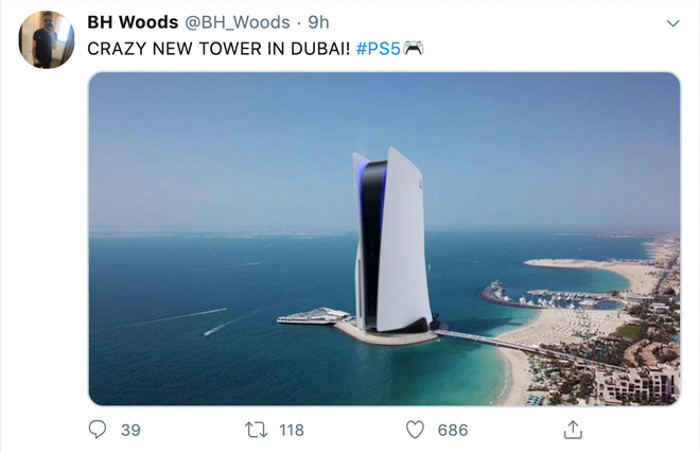This screenshot has width=700, height=453.
Task: Click the 39 replies count
Action: (x=131, y=430)
